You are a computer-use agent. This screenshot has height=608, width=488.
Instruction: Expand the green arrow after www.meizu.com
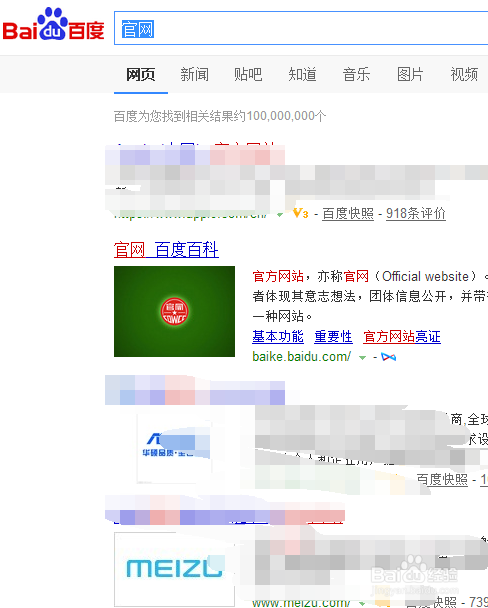[x=362, y=604]
